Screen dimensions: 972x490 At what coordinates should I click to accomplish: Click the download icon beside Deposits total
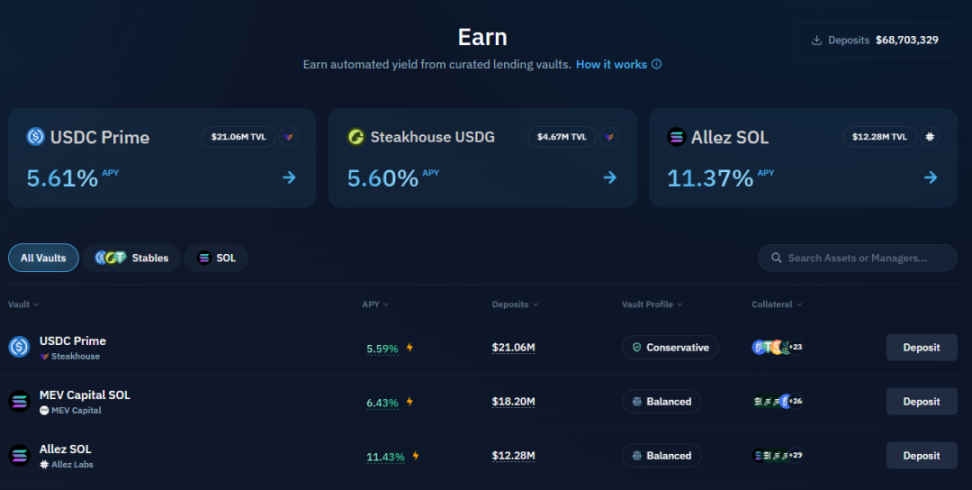(817, 40)
